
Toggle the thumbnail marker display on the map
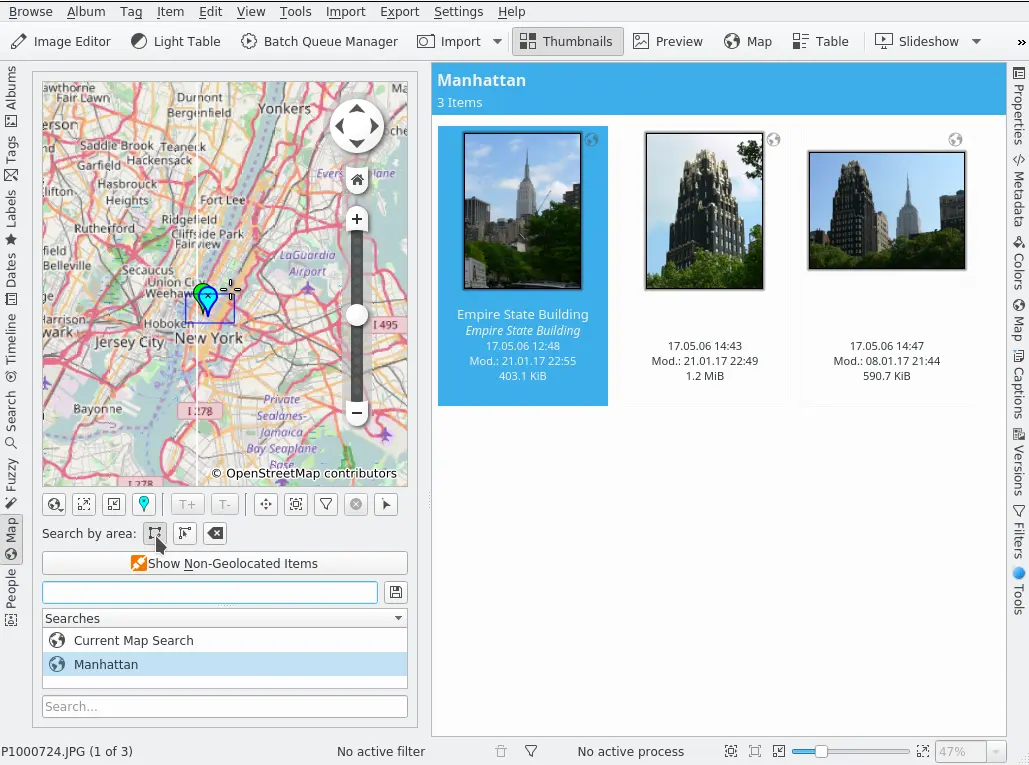[x=144, y=505]
